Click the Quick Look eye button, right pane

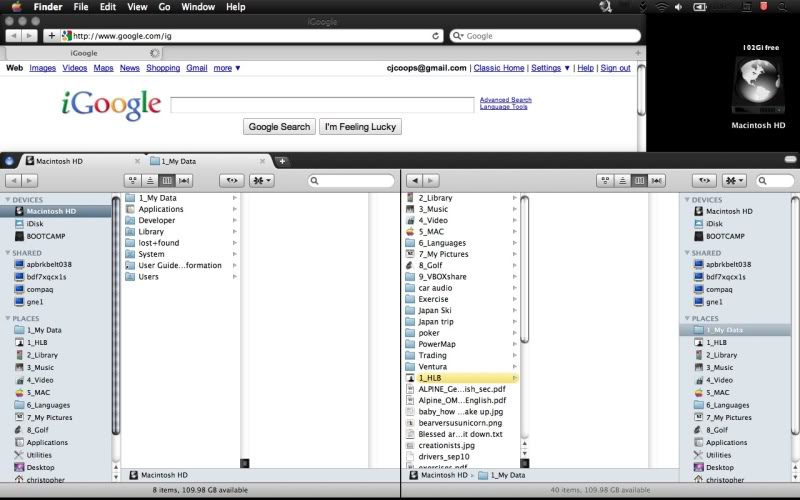coord(705,180)
